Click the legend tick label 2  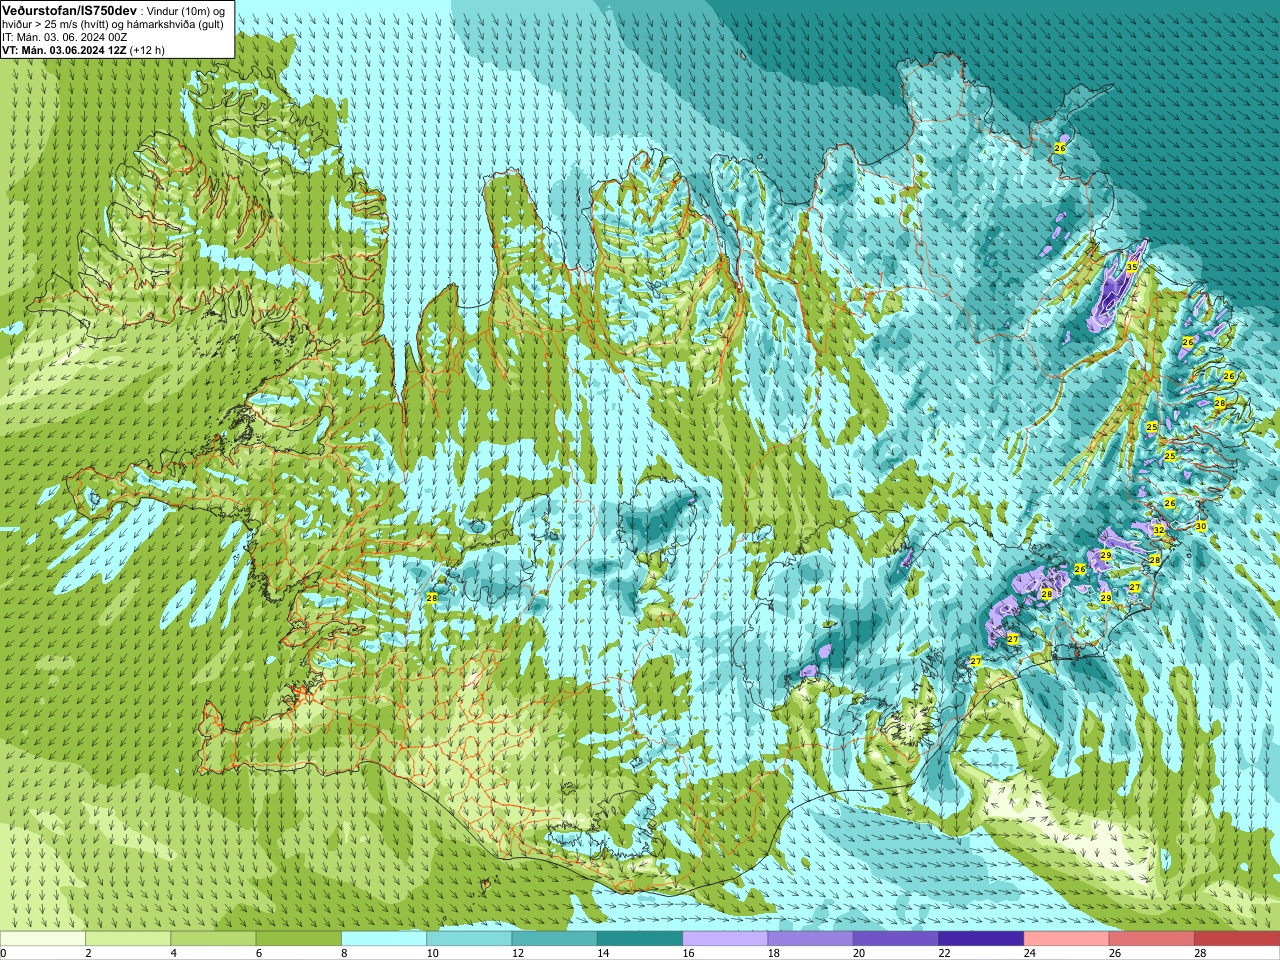89,953
